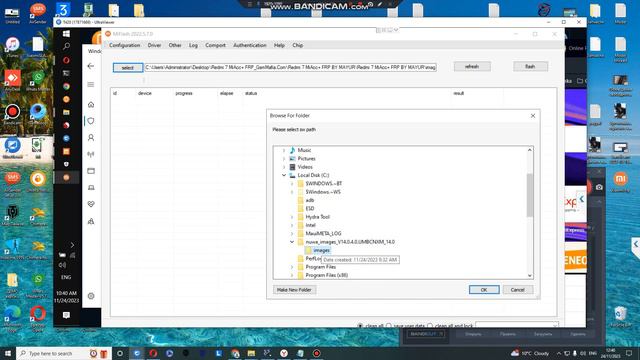
Task: Open Virus & threat protection shield icon
Action: tap(91, 121)
